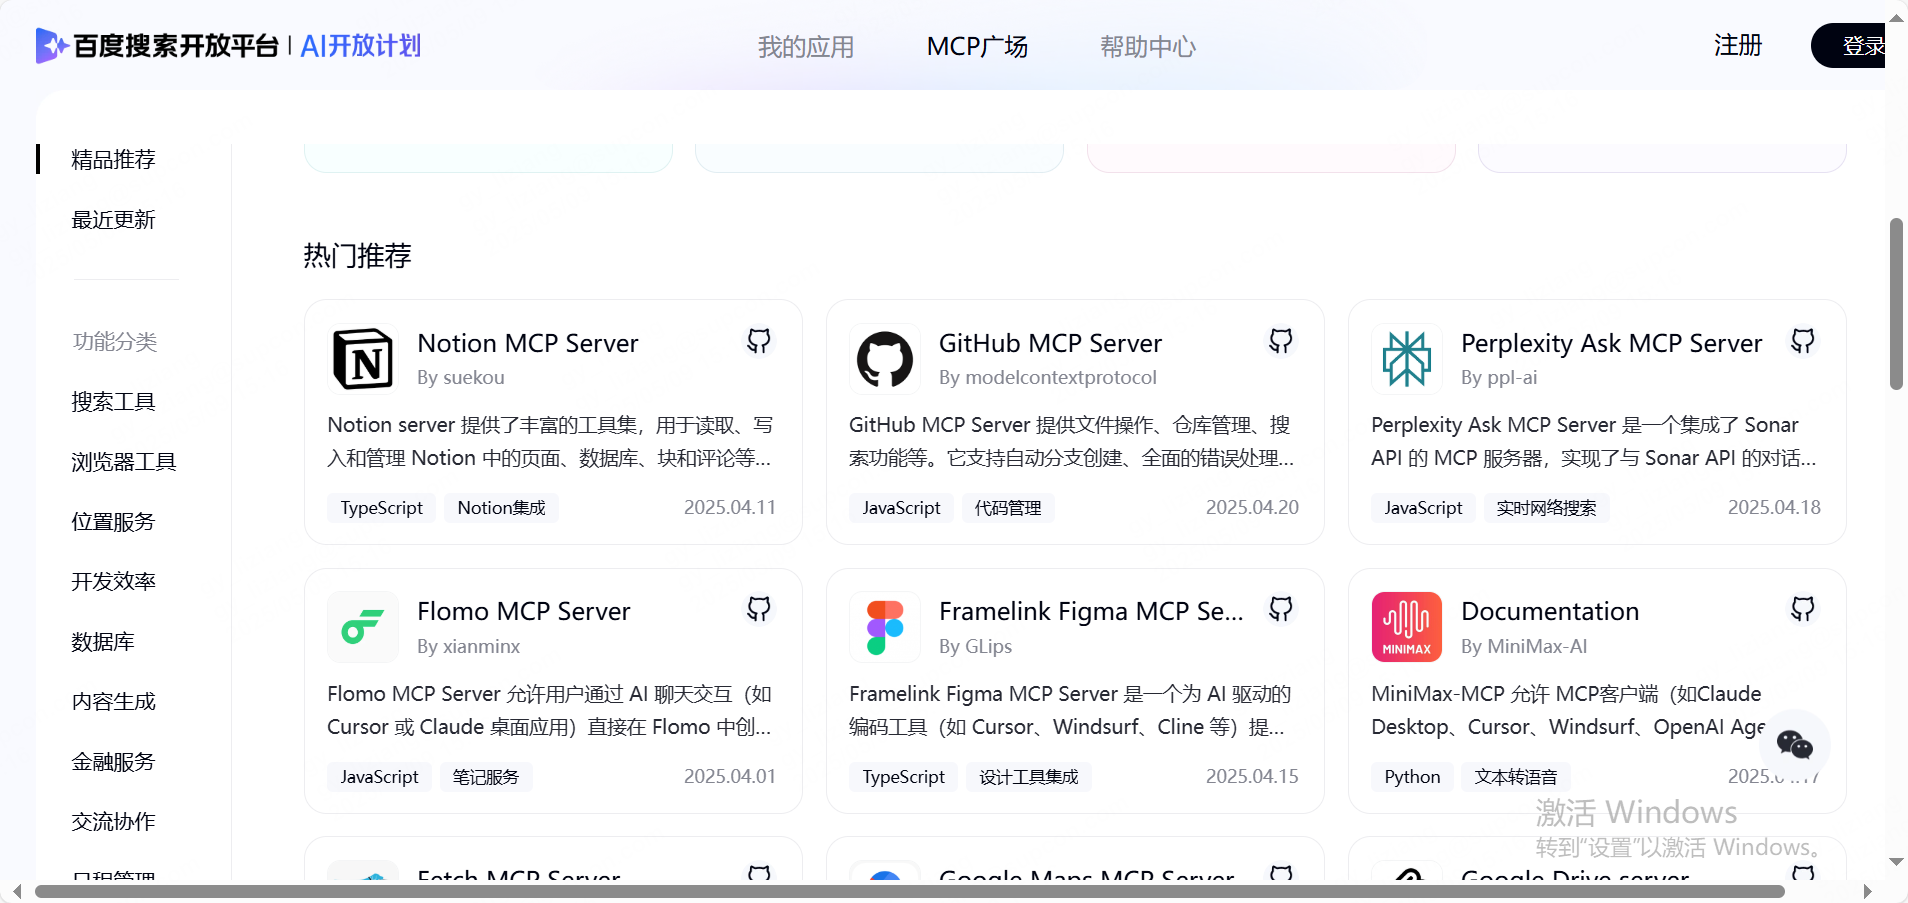The width and height of the screenshot is (1908, 903).
Task: Click the Notion logo icon
Action: [363, 359]
